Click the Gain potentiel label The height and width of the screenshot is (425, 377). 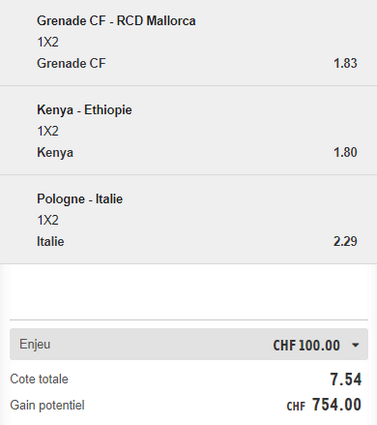point(47,405)
